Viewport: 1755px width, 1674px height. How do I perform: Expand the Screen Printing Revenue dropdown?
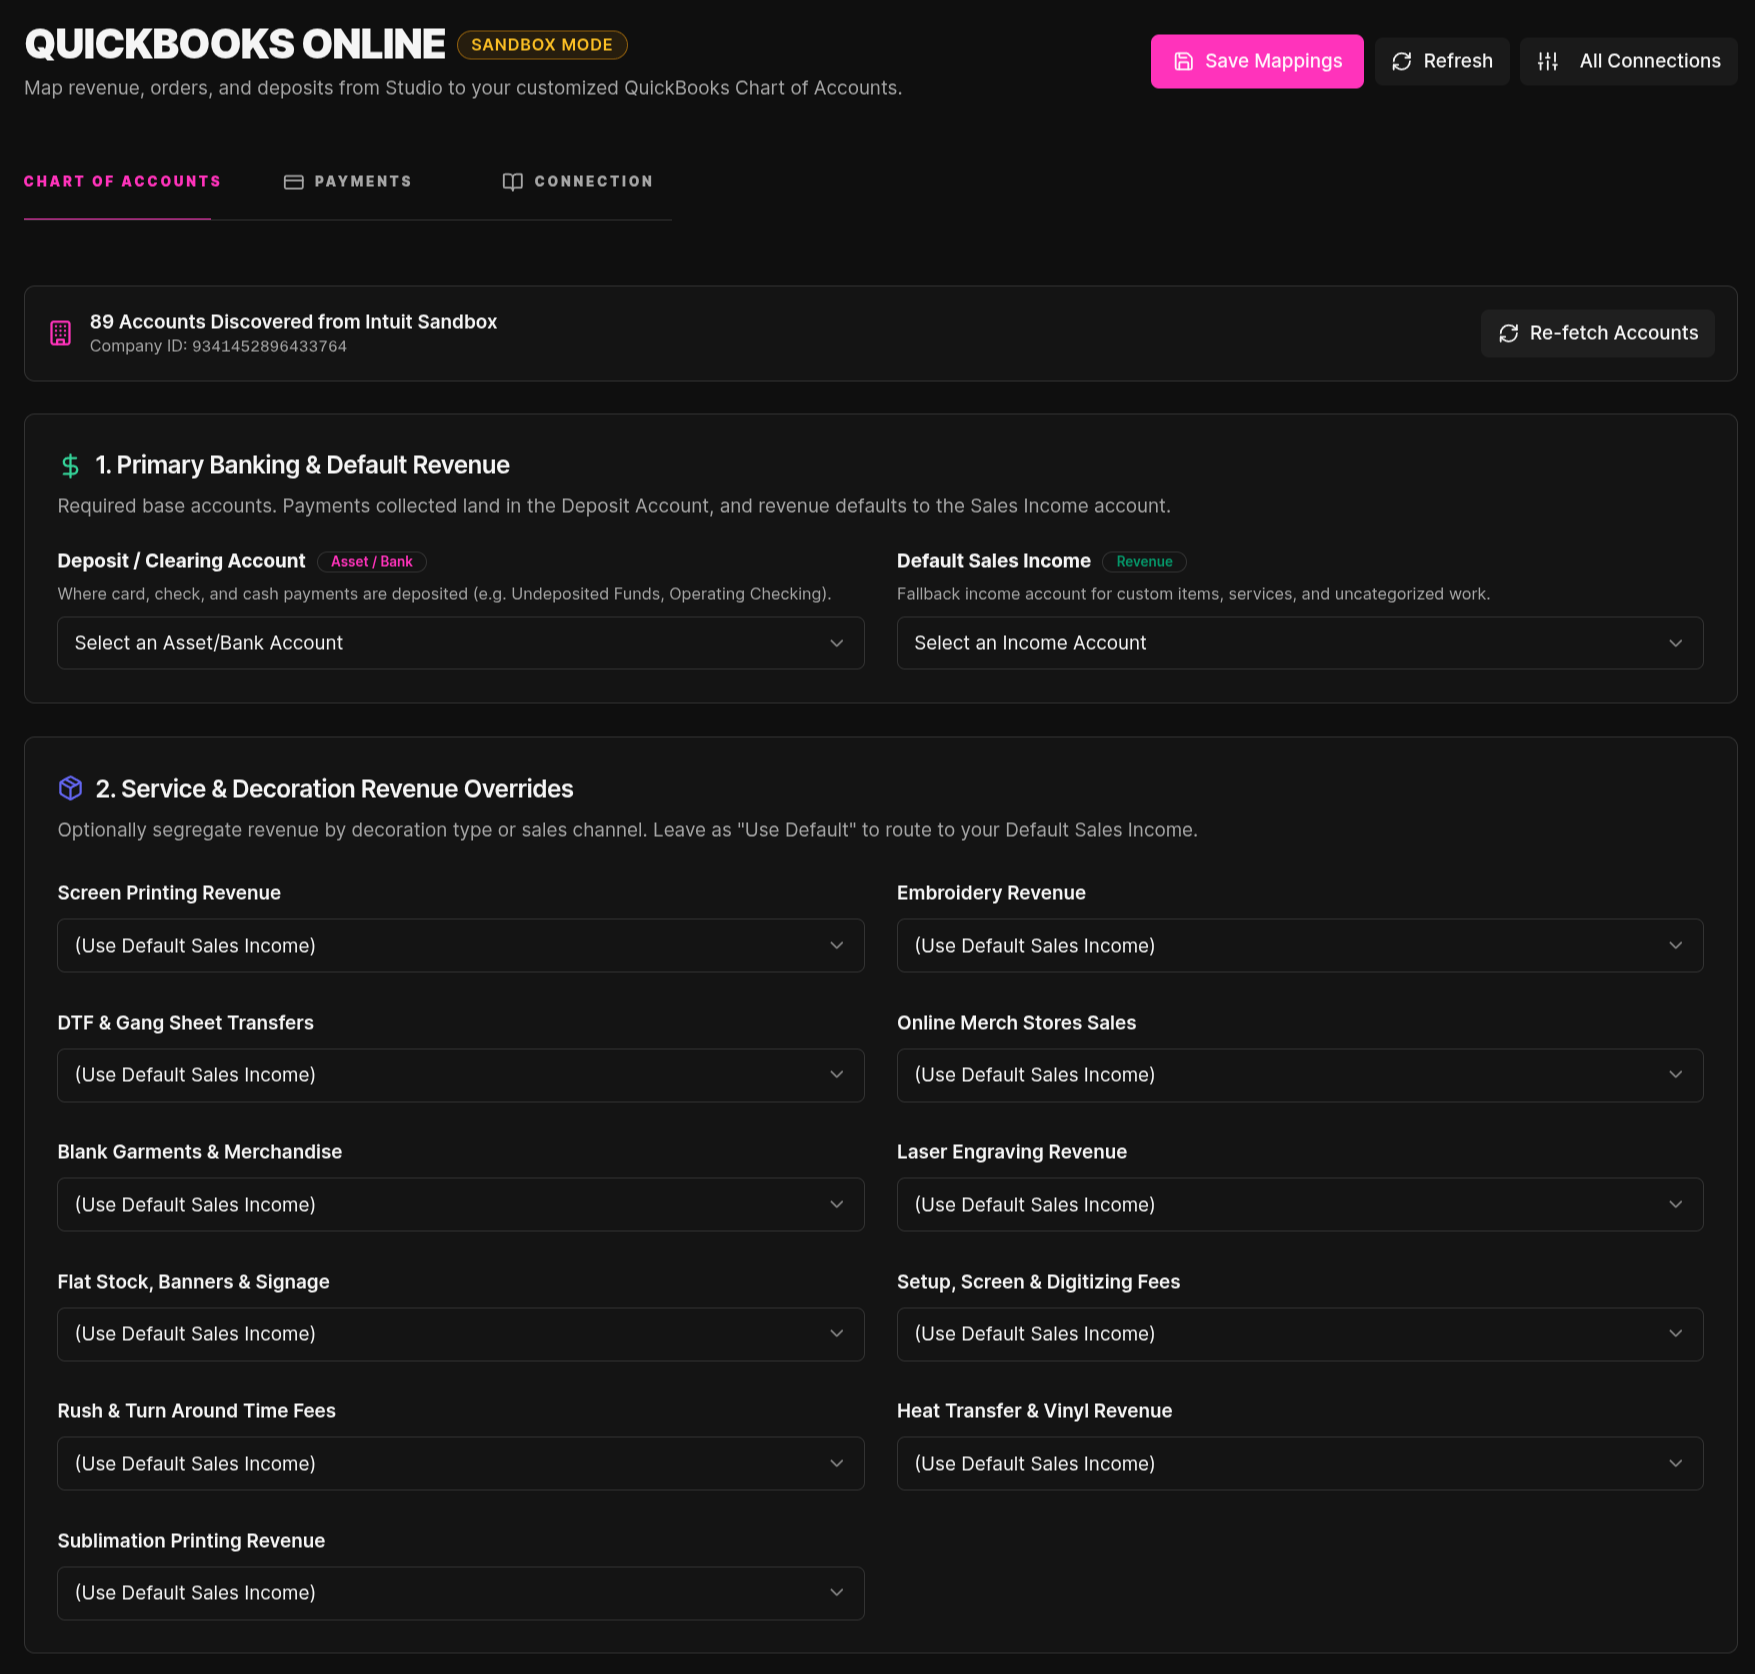pyautogui.click(x=460, y=945)
